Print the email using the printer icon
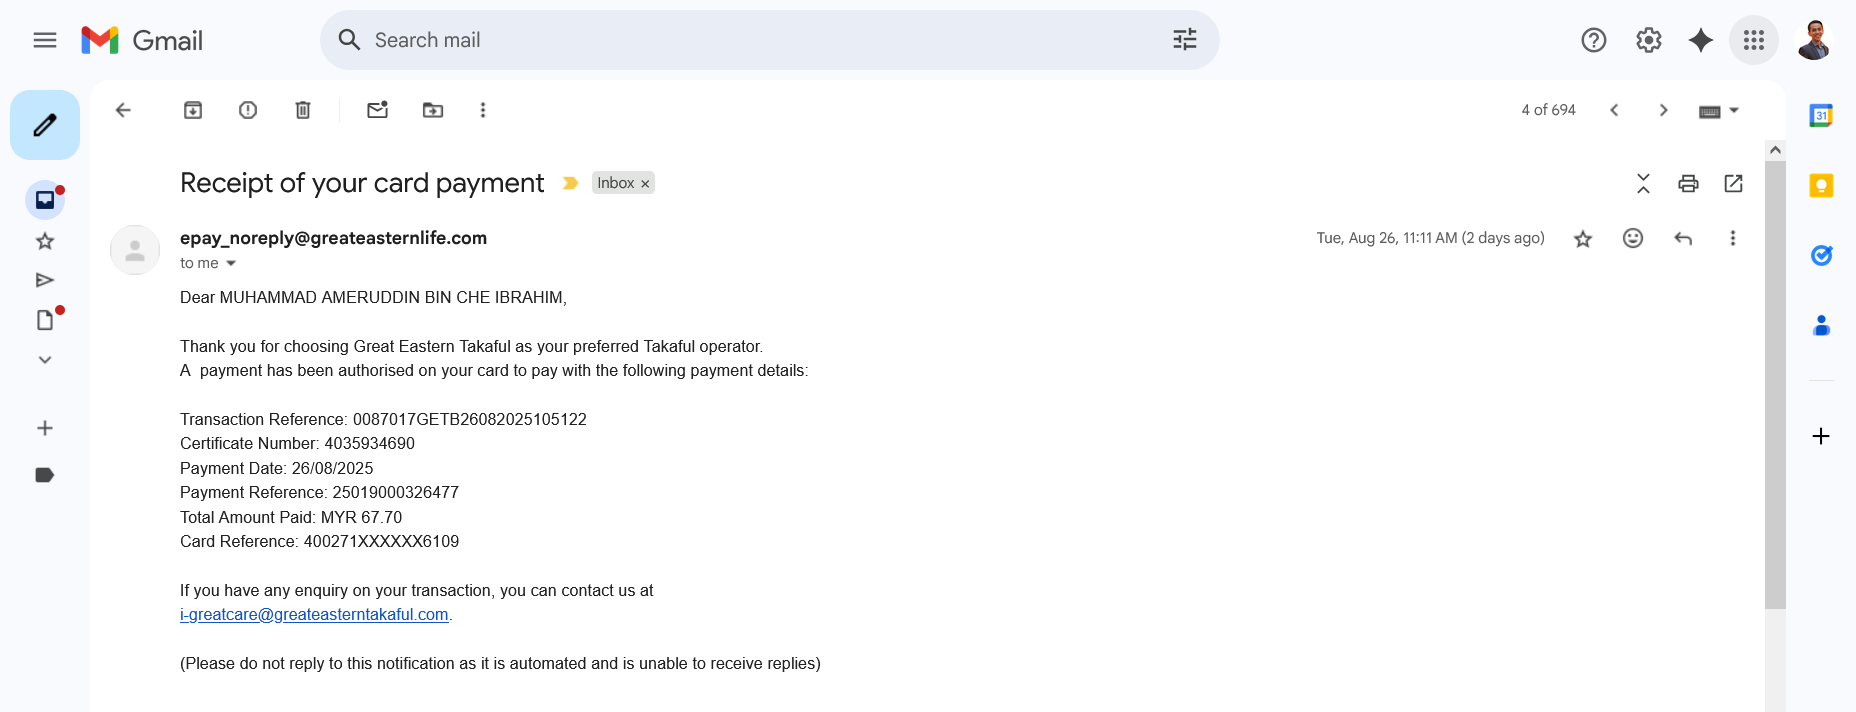This screenshot has height=712, width=1856. click(x=1688, y=183)
